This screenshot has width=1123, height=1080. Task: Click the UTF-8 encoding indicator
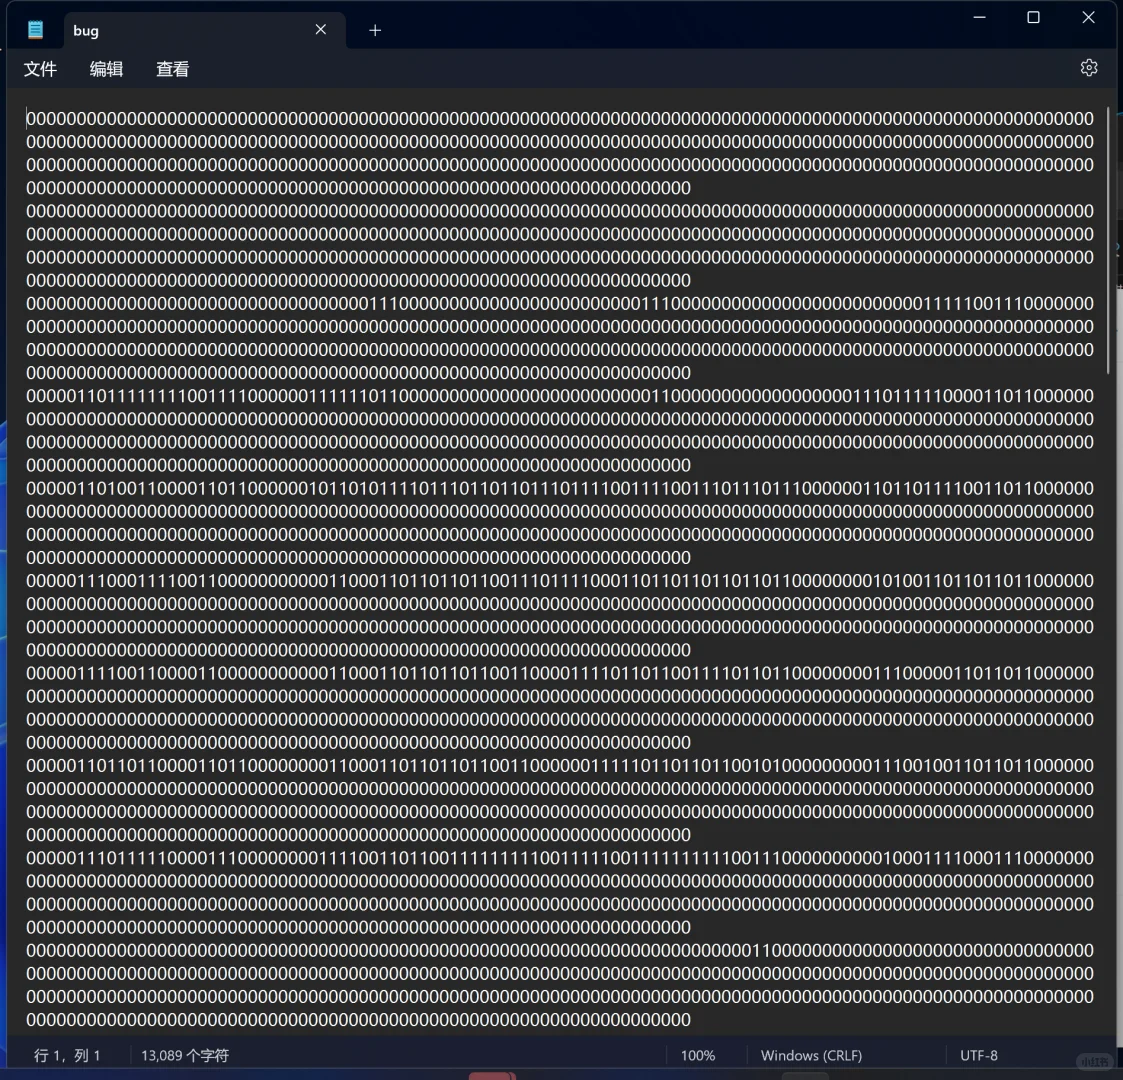coord(978,1055)
